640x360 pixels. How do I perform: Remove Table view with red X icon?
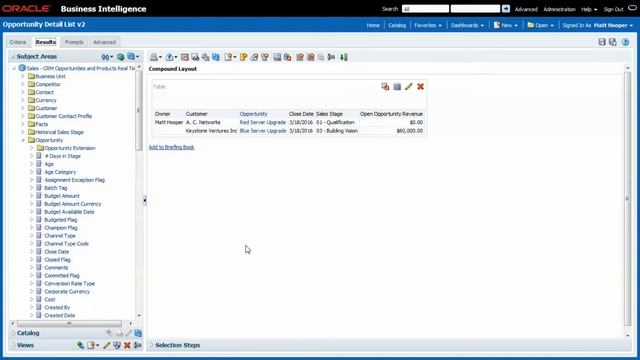420,87
